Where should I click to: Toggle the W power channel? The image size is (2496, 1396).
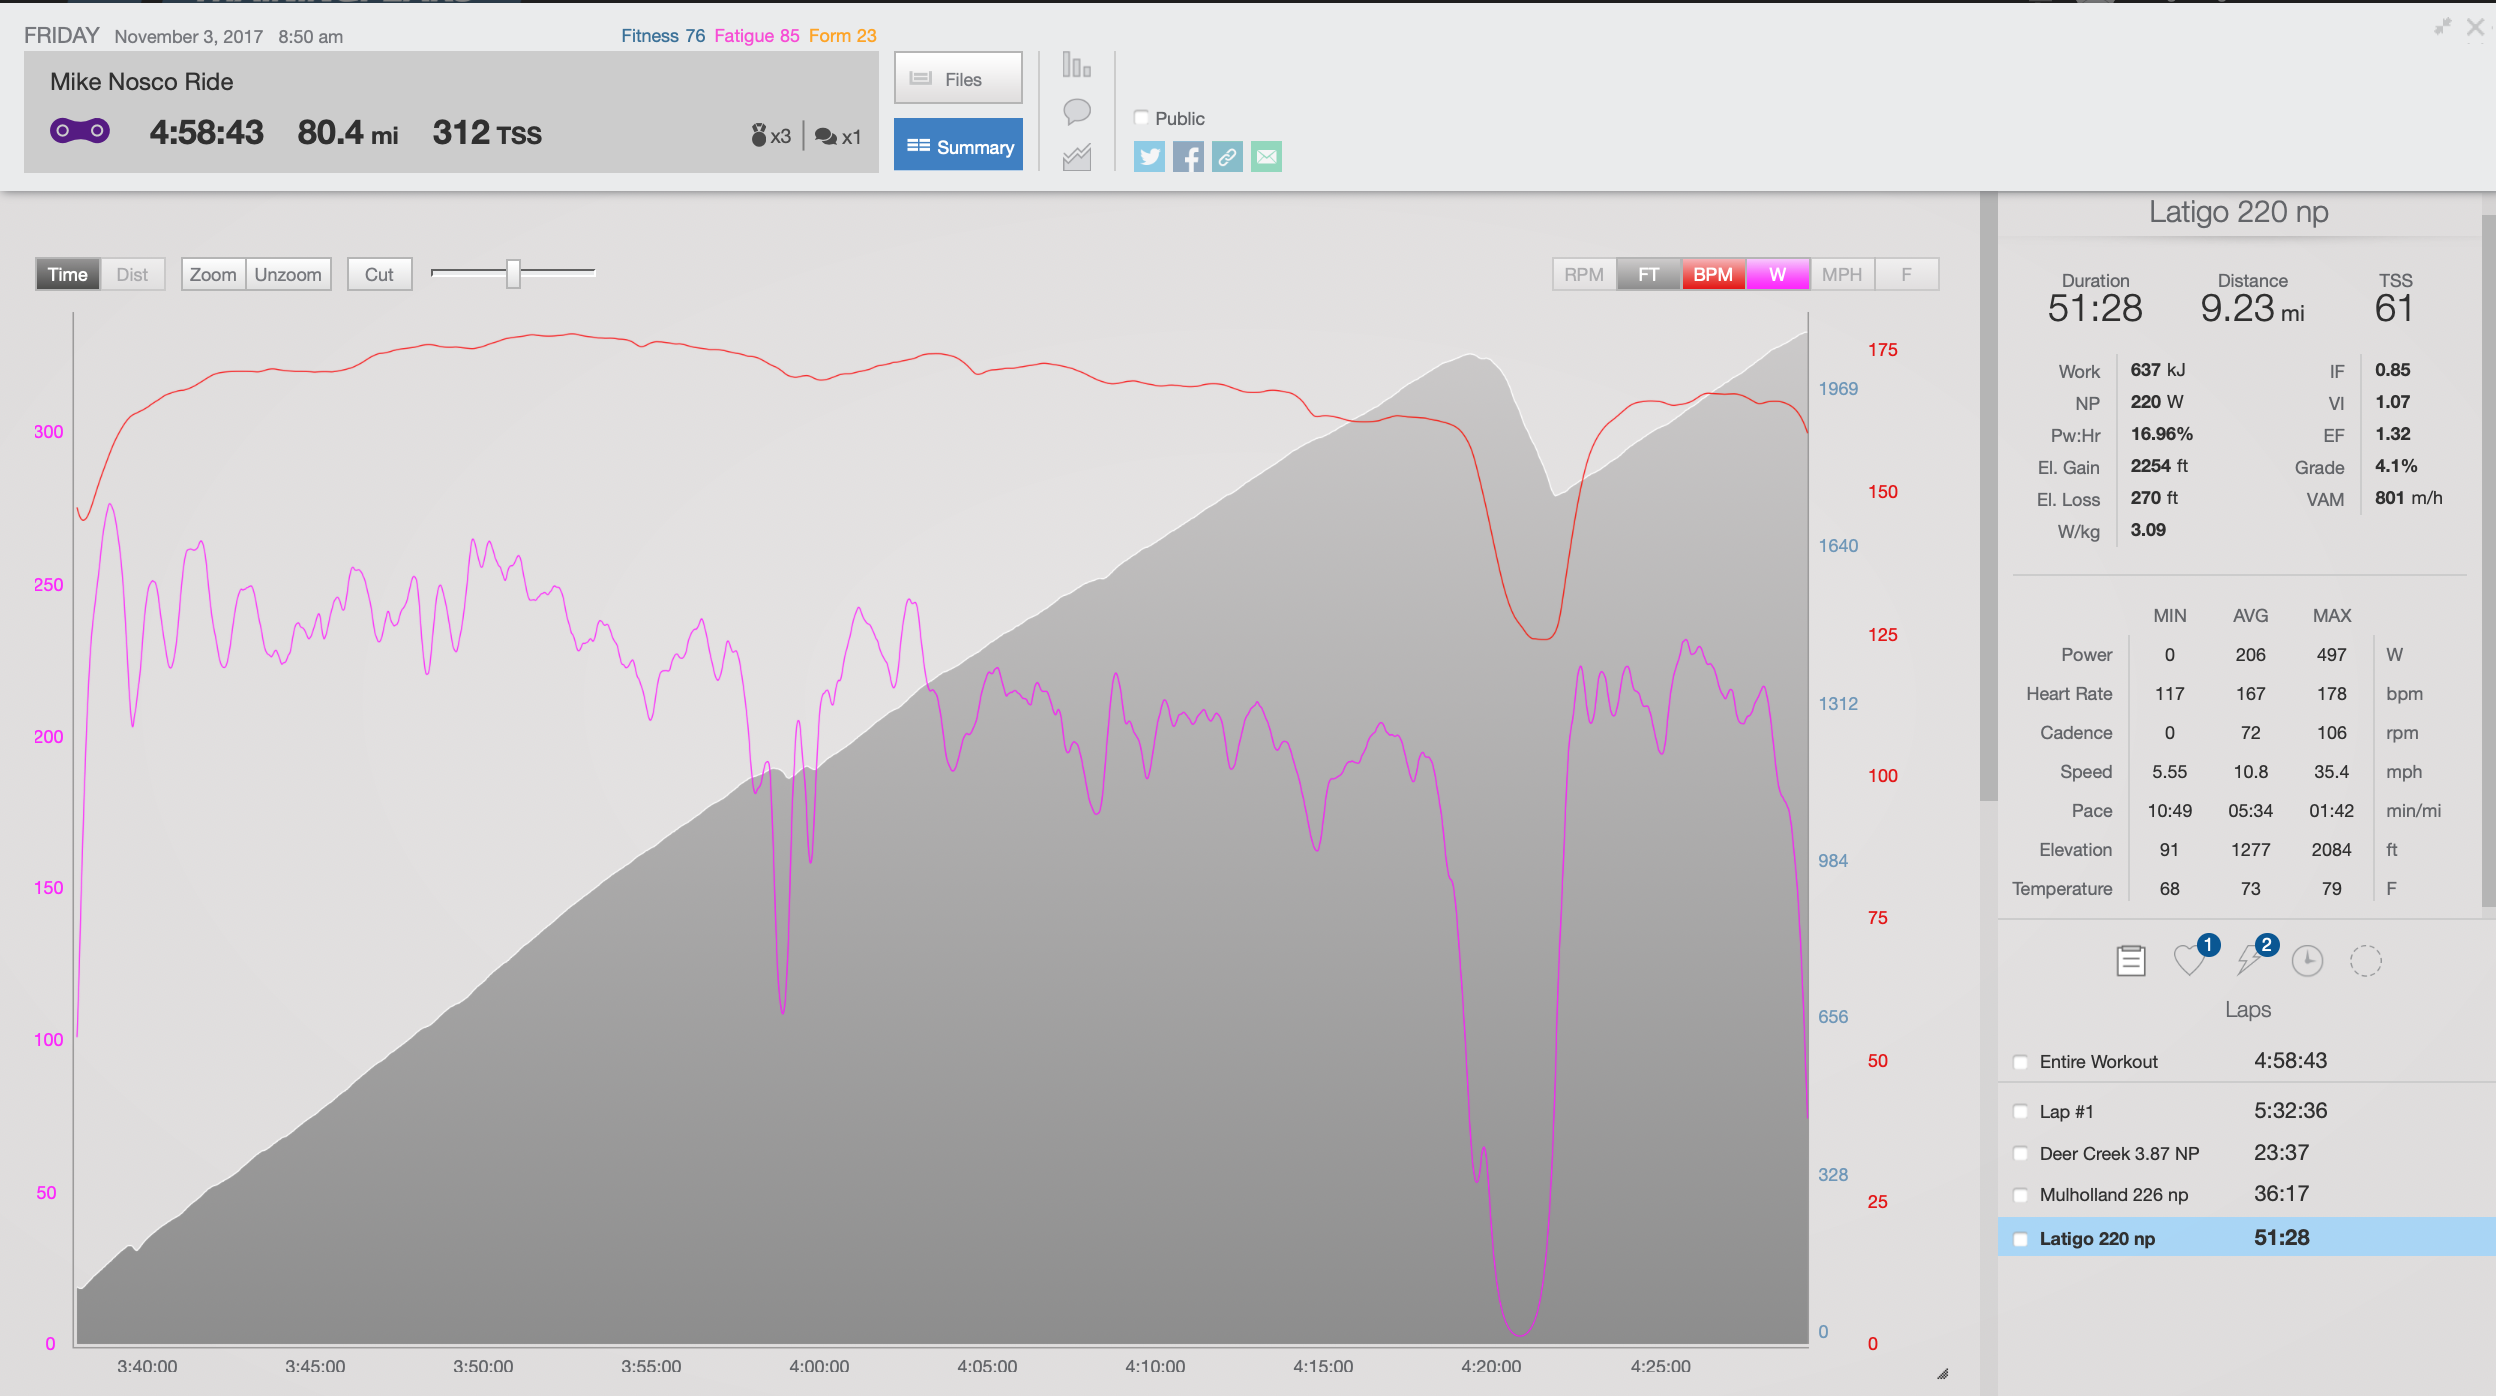point(1777,274)
